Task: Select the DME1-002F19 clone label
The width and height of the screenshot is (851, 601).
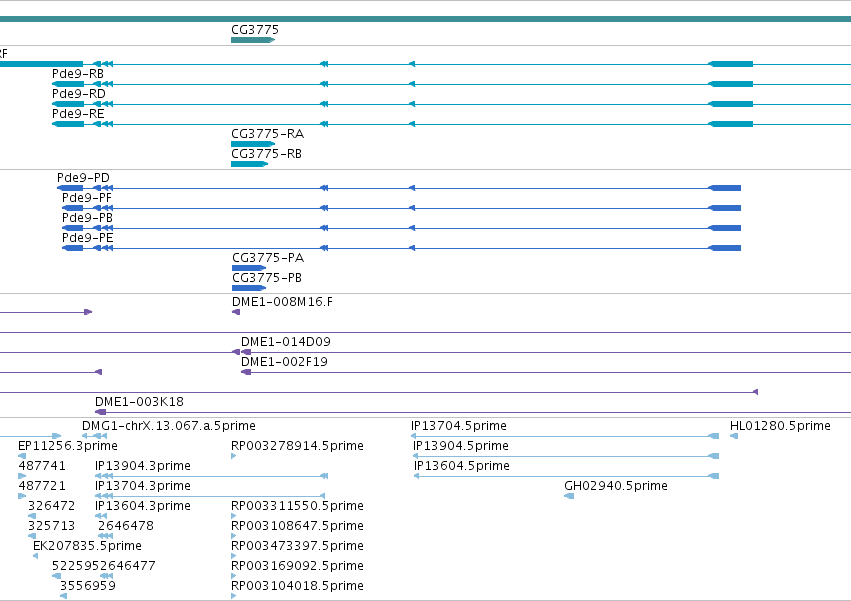Action: (x=284, y=362)
